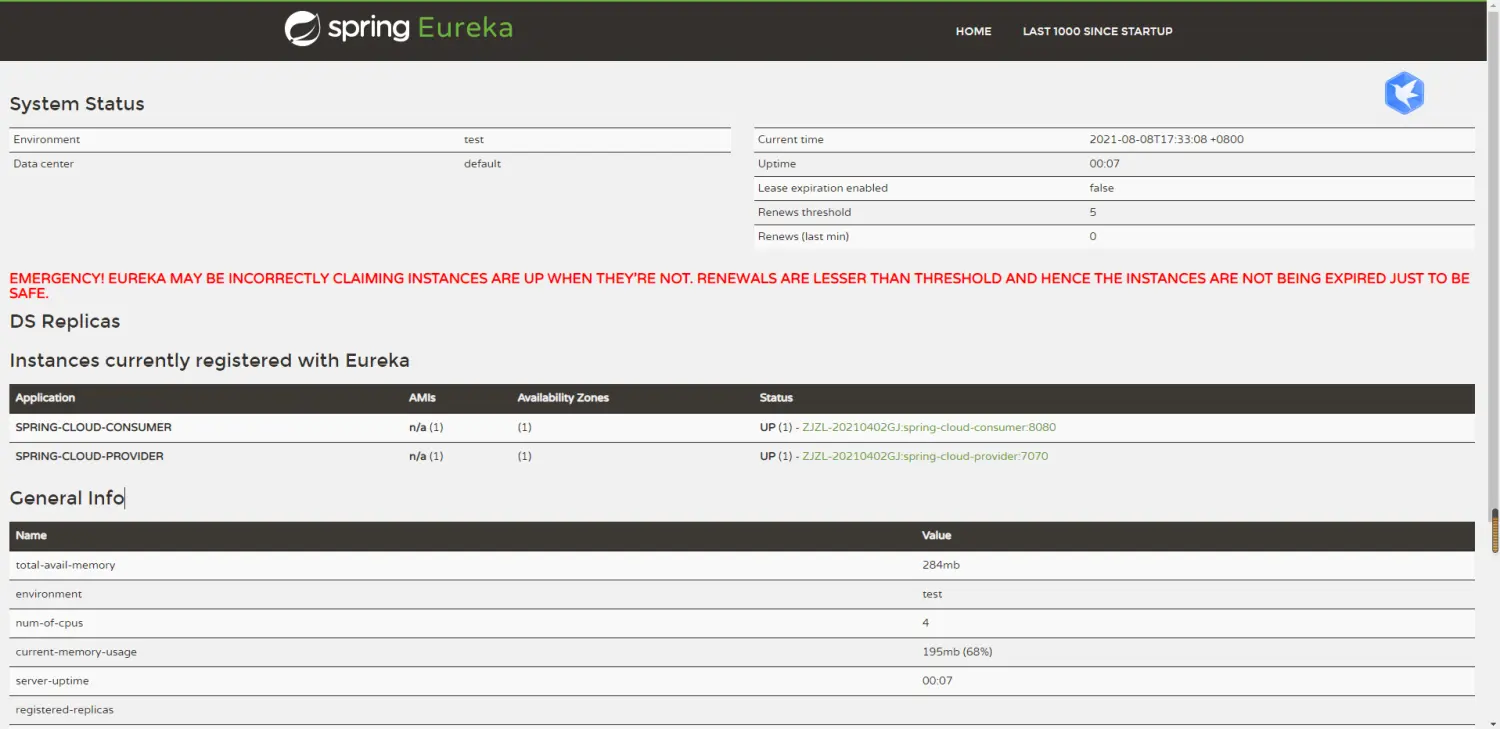Select the current-memory-usage row name
Image resolution: width=1500 pixels, height=729 pixels.
[76, 652]
